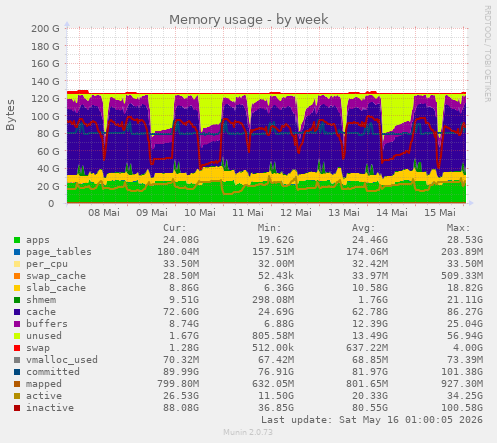Click the 'Avg:' column header
Image resolution: width=497 pixels, height=443 pixels.
[363, 228]
